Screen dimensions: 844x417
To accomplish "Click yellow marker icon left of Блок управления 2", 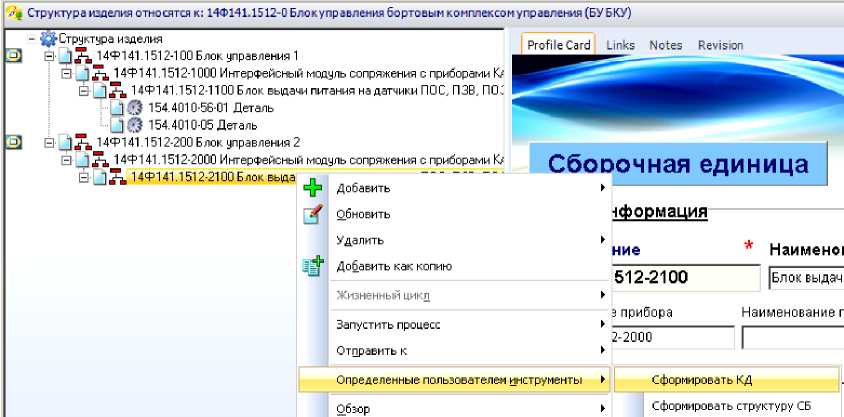I will 13,142.
